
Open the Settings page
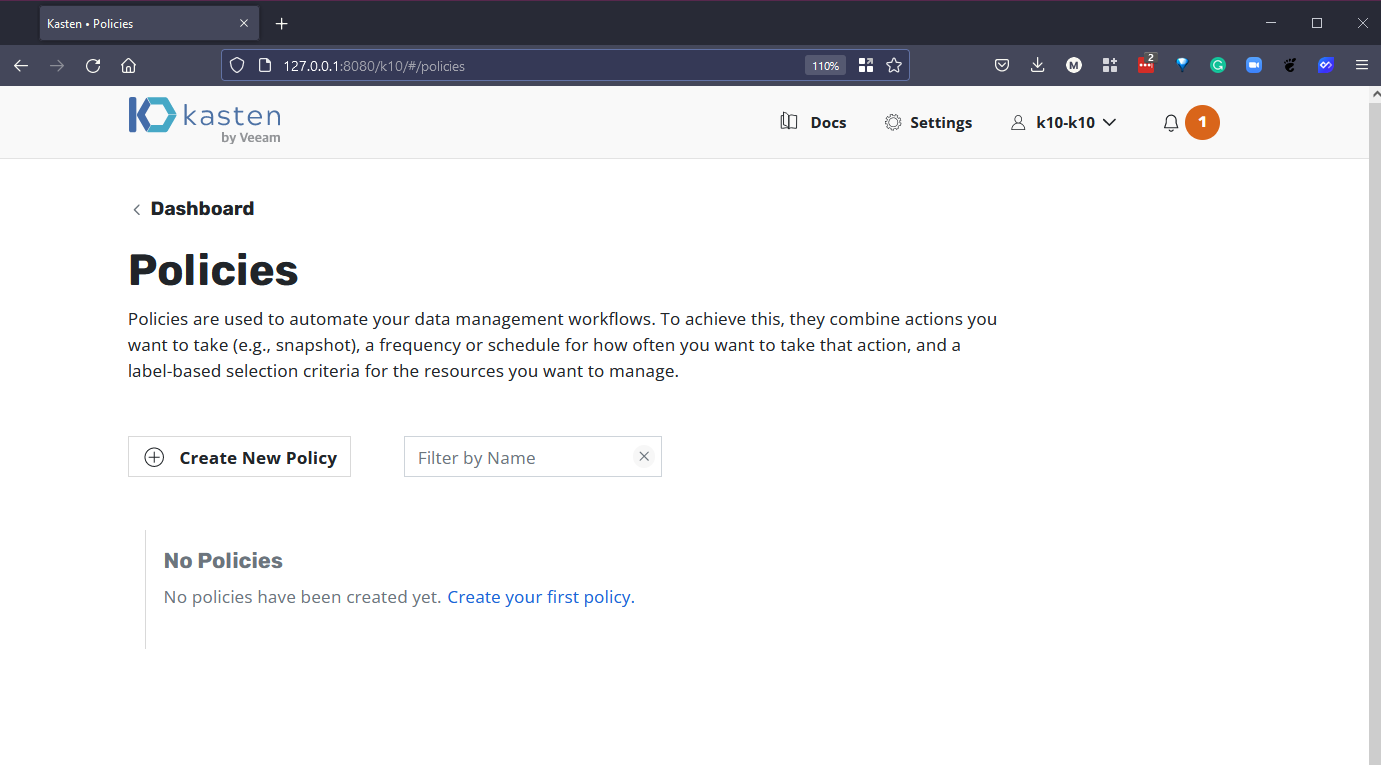928,123
